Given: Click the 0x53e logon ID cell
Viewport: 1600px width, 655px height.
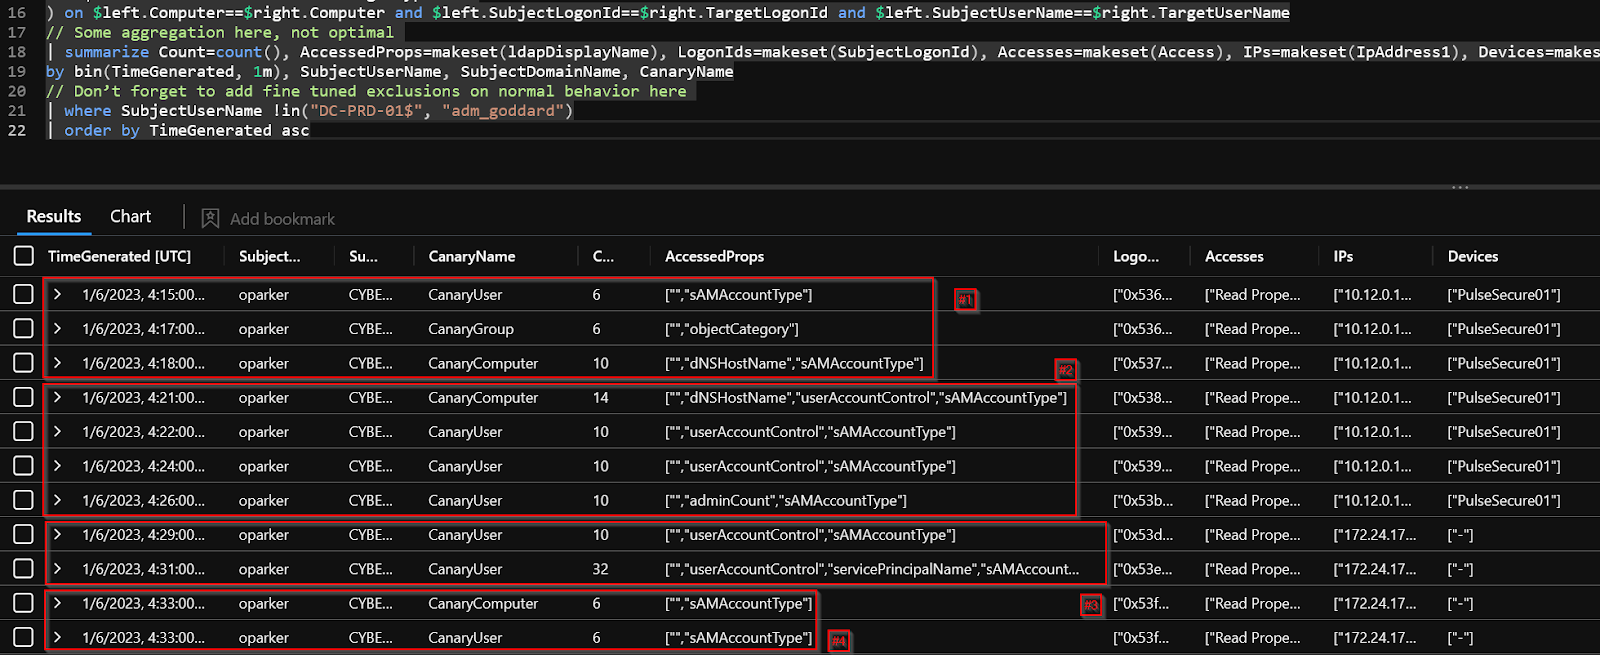Looking at the screenshot, I should 1143,568.
